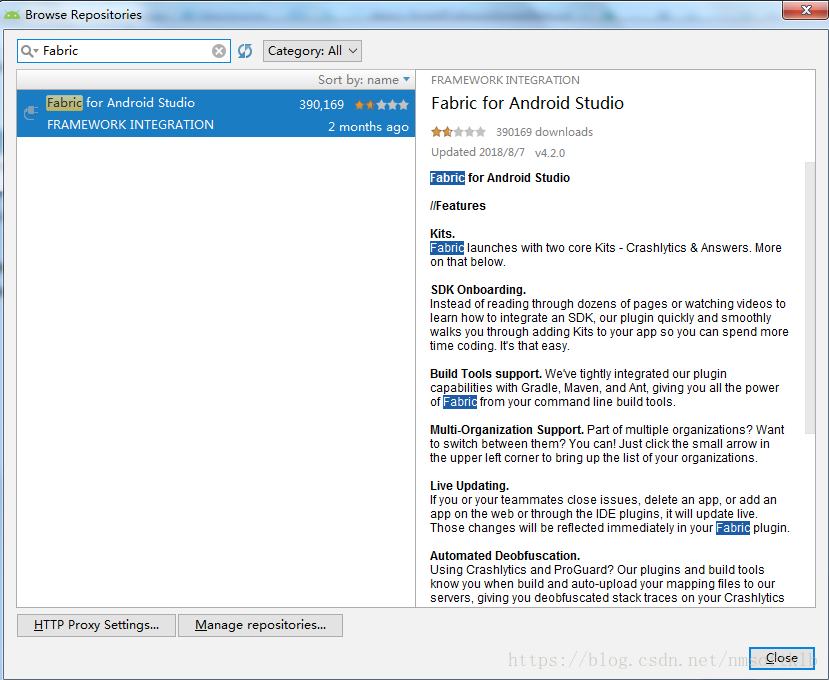
Task: Click the 'Build Tools support.' heading text
Action: tap(486, 374)
